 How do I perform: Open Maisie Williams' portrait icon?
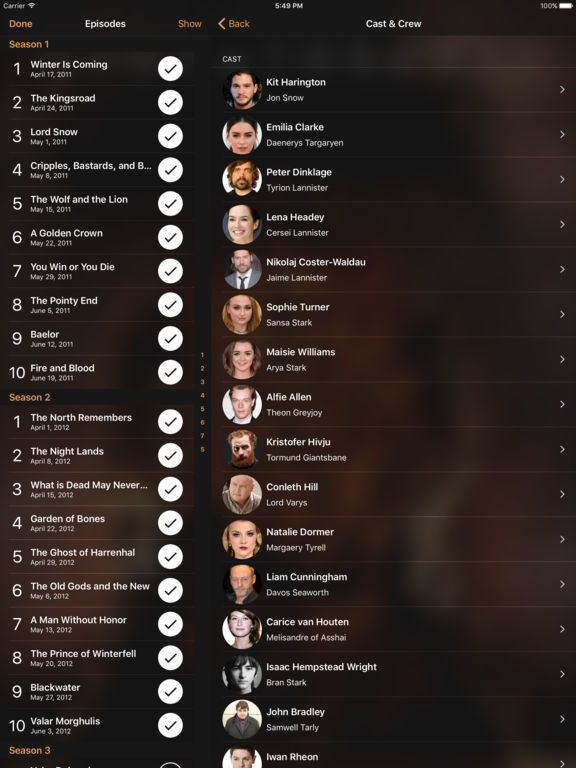tap(242, 360)
